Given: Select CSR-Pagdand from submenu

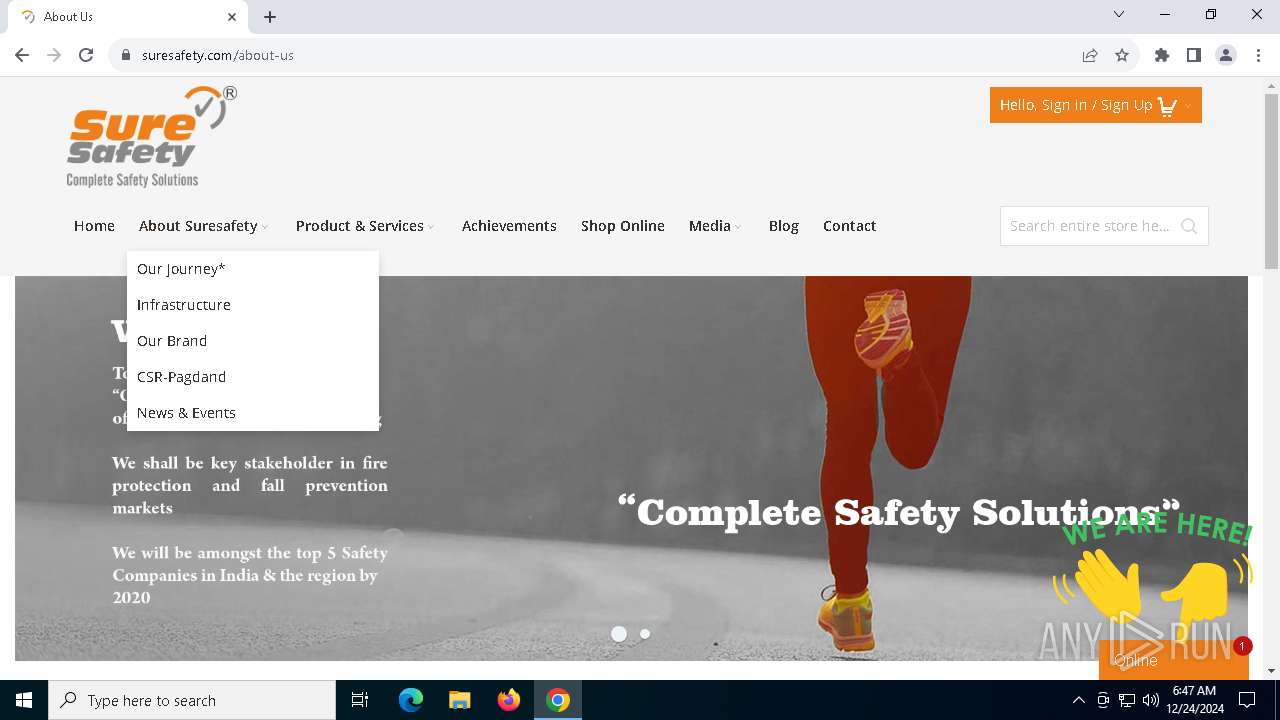Looking at the screenshot, I should tap(181, 377).
